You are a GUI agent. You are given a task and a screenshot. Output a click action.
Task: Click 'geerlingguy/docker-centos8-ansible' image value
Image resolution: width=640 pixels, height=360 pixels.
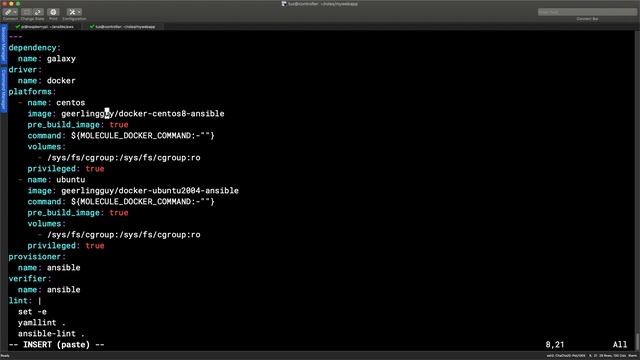143,114
